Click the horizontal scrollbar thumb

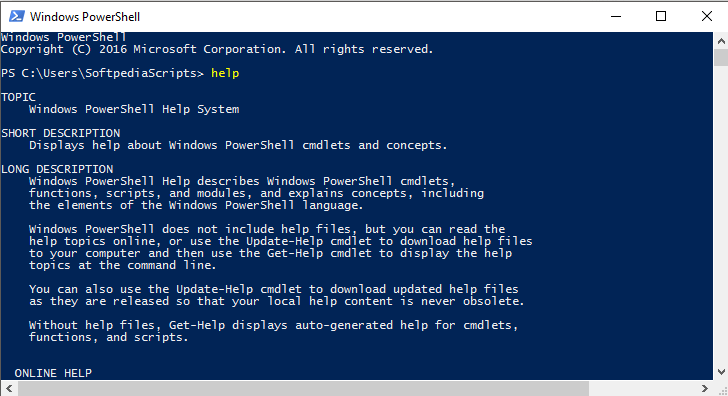tap(303, 388)
